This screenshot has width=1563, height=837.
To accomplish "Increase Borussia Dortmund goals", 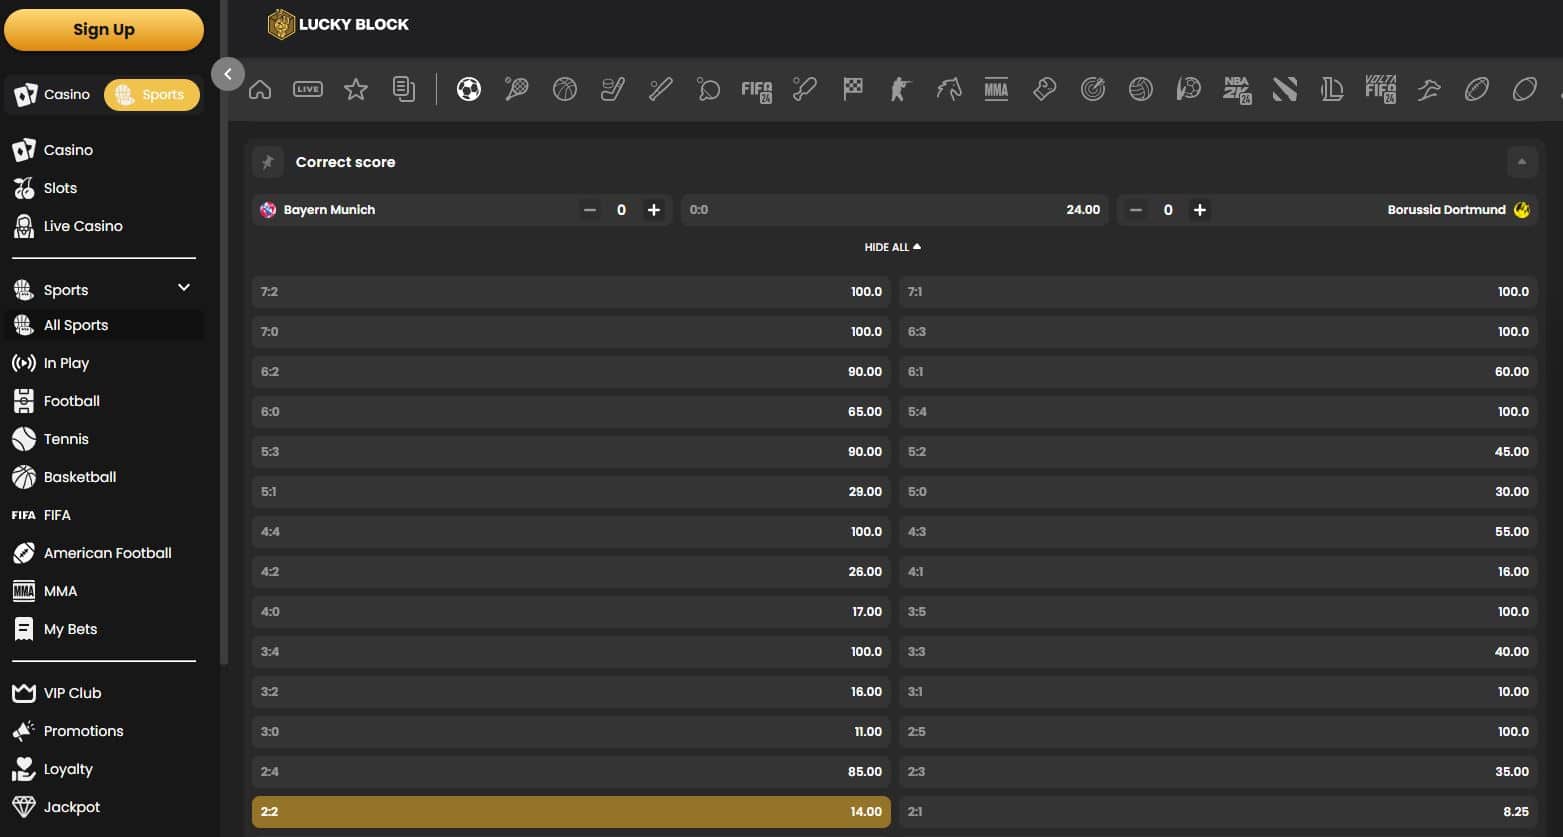I will click(x=1200, y=210).
